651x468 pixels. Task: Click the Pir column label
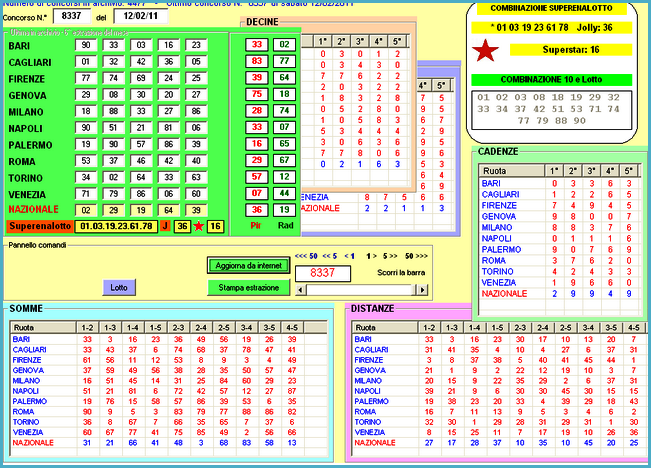(x=256, y=225)
